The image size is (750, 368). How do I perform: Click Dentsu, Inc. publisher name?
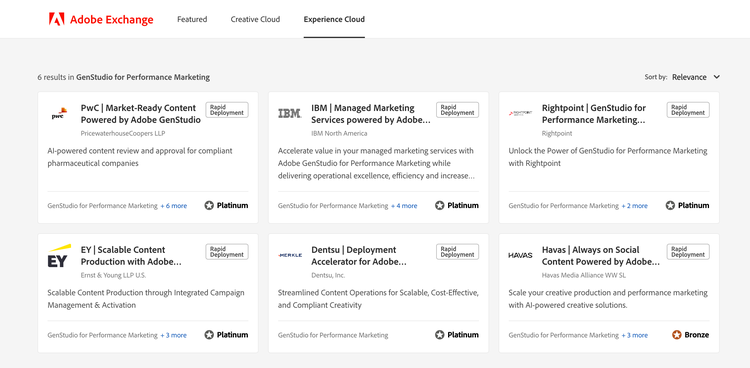(x=328, y=275)
